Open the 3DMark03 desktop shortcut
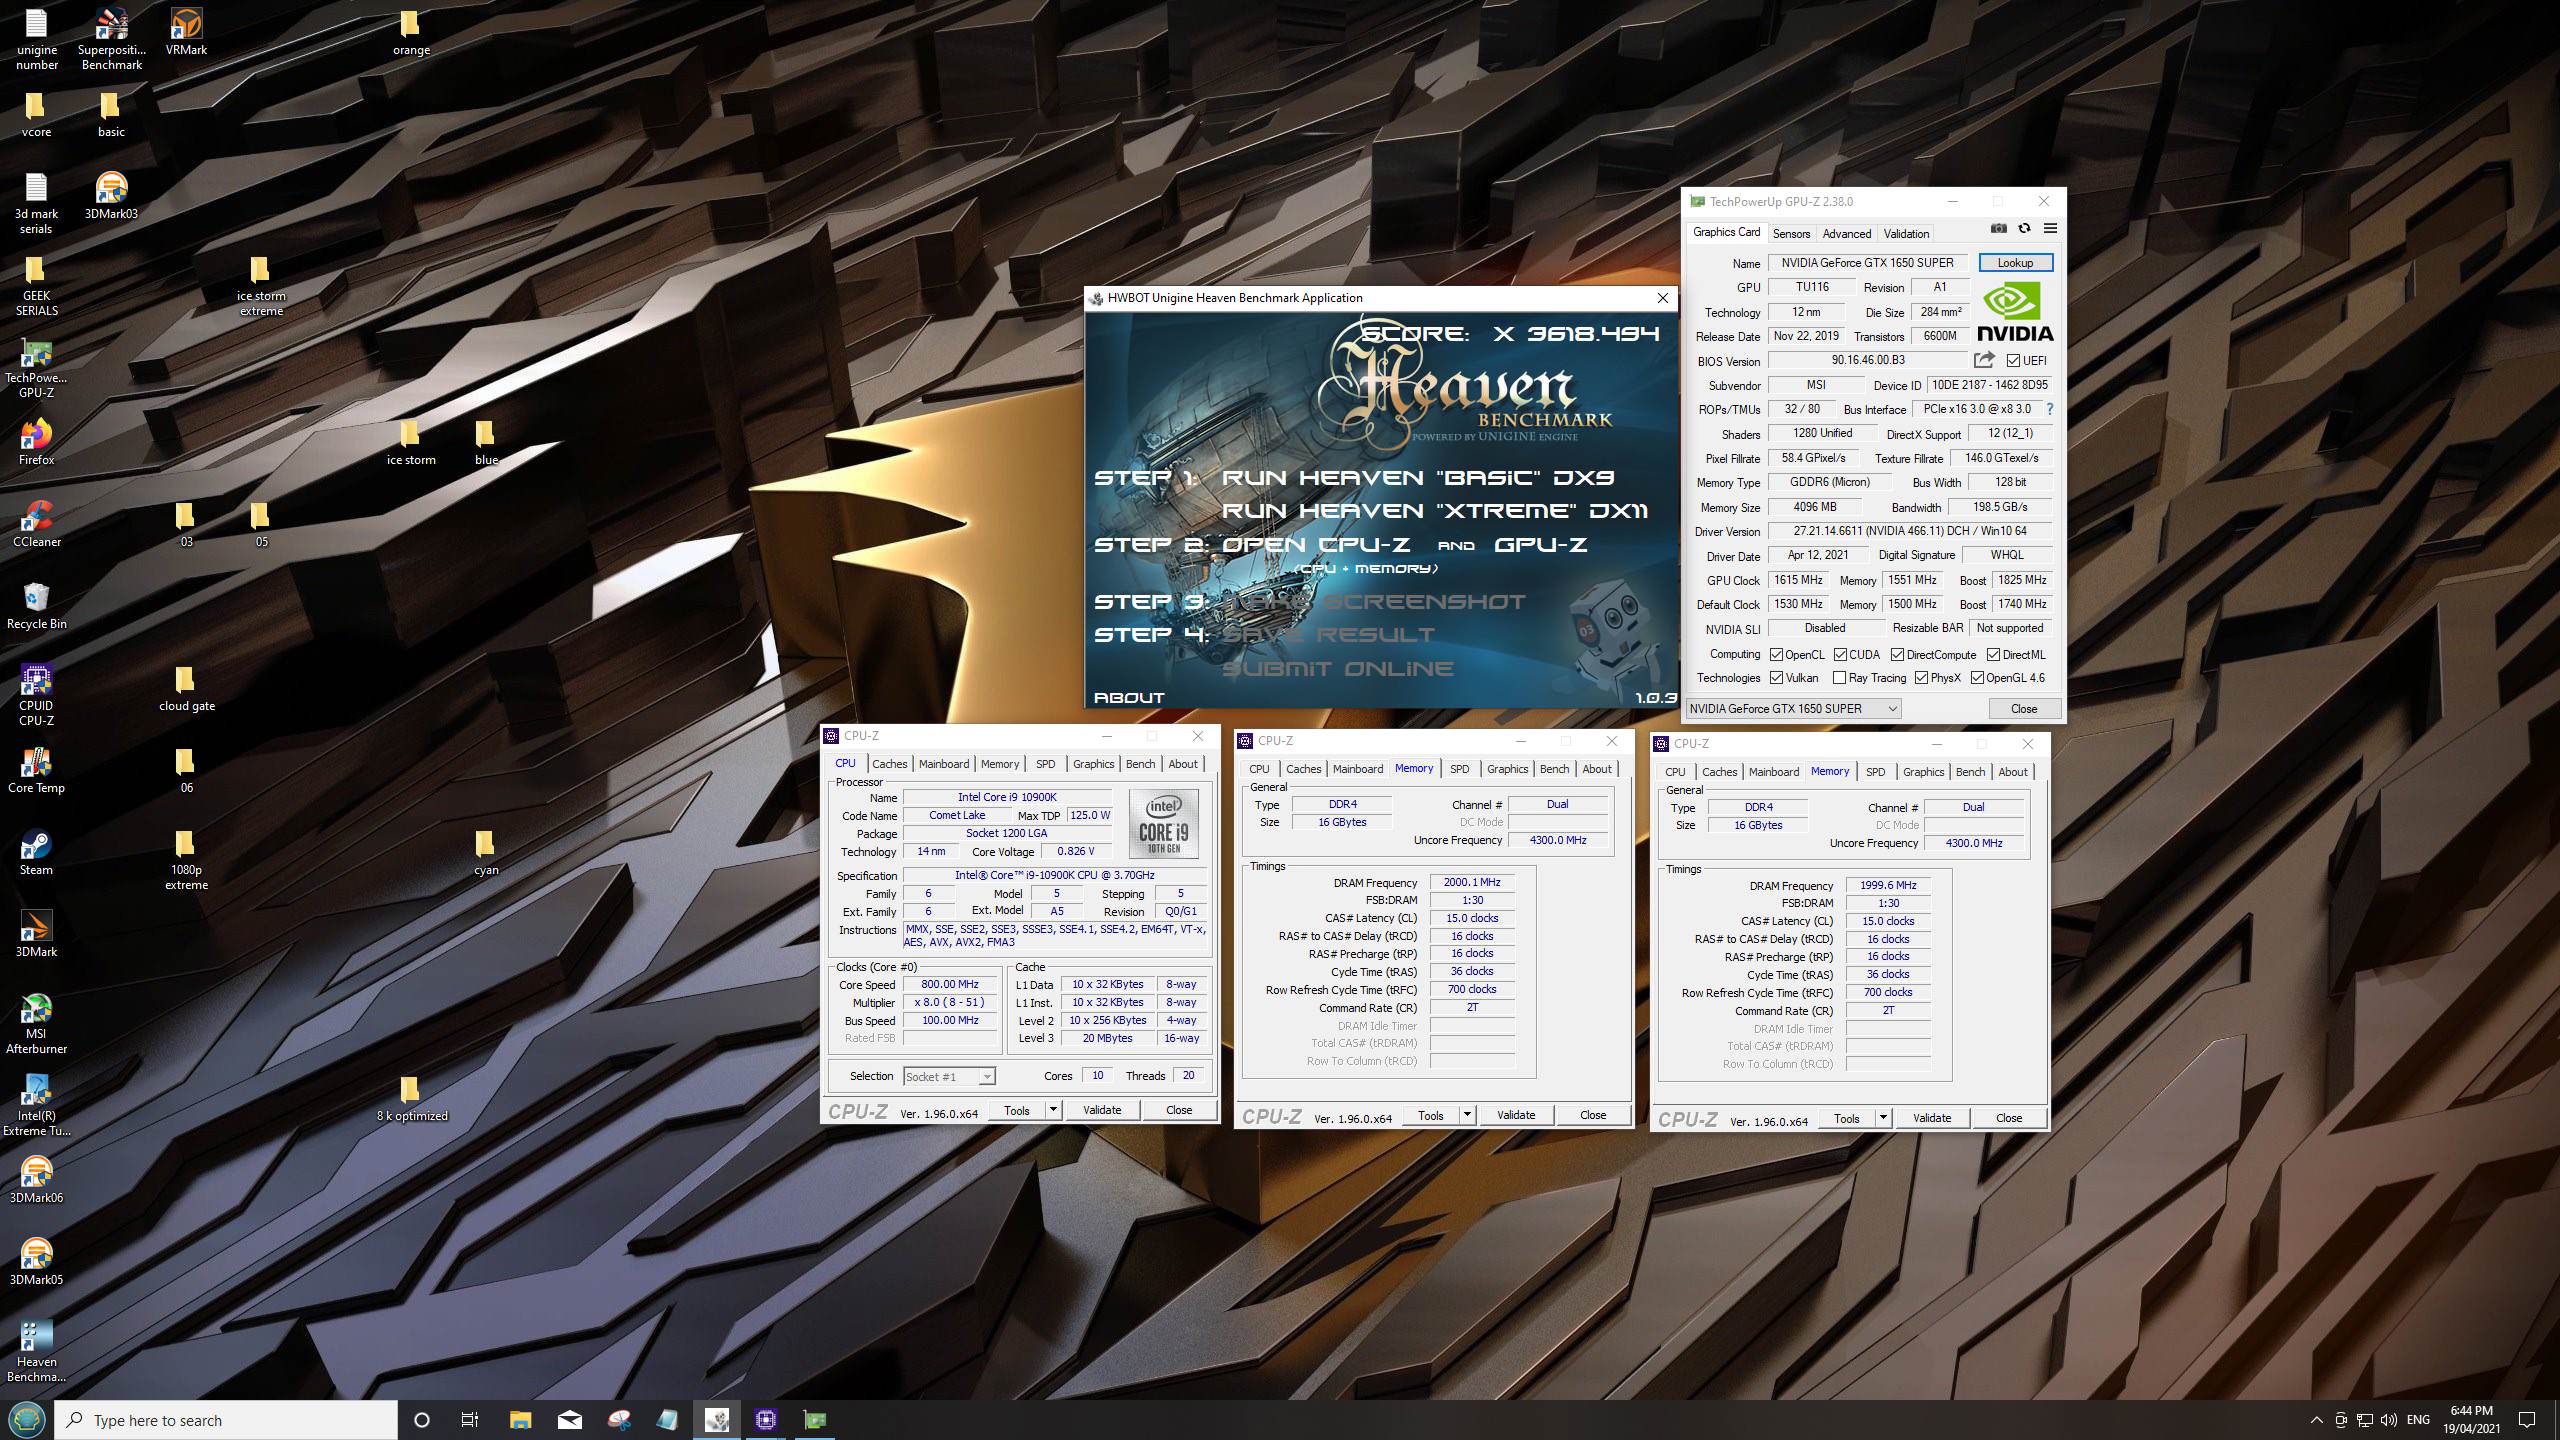Viewport: 2560px width, 1440px height. tap(111, 196)
